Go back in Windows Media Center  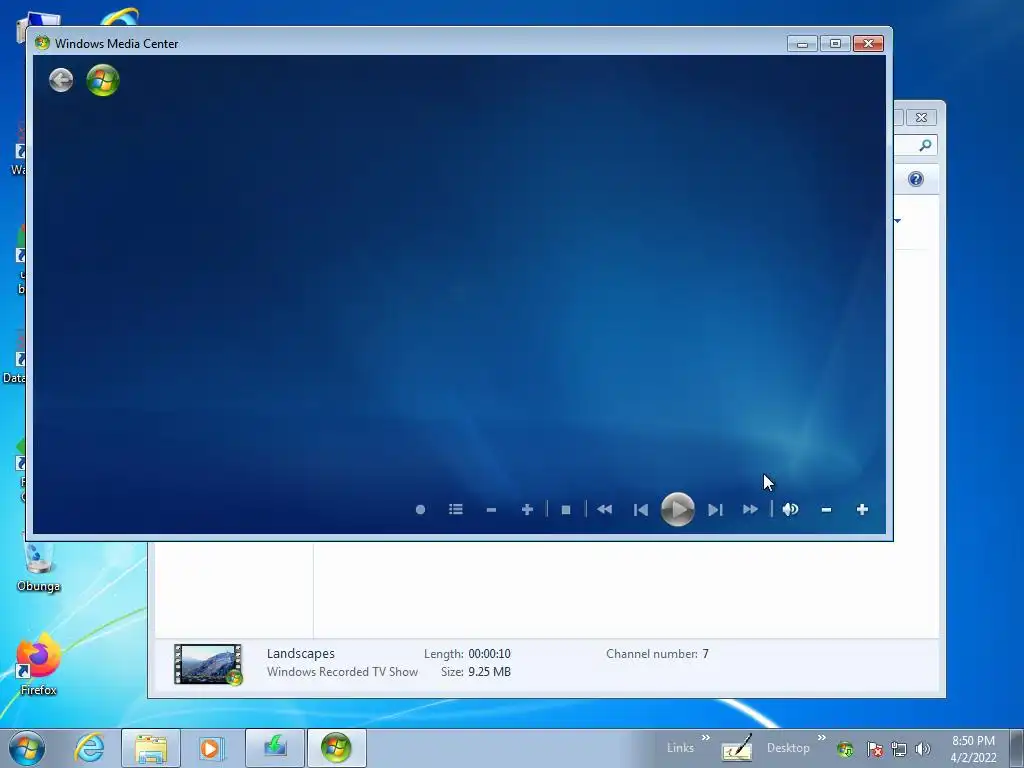point(61,80)
